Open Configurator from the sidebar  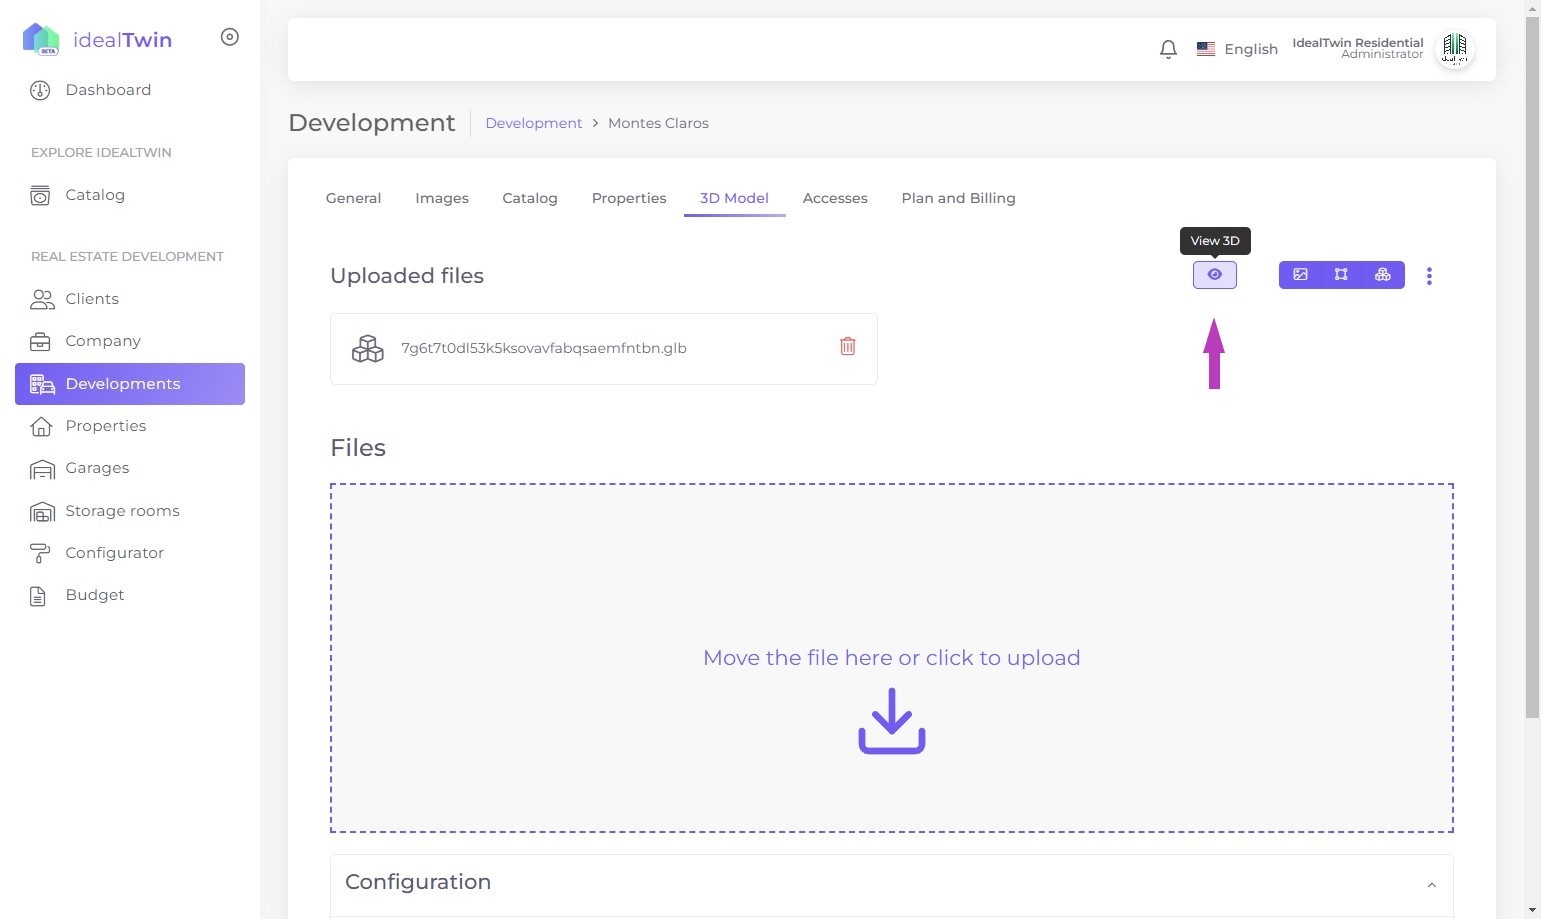[114, 553]
